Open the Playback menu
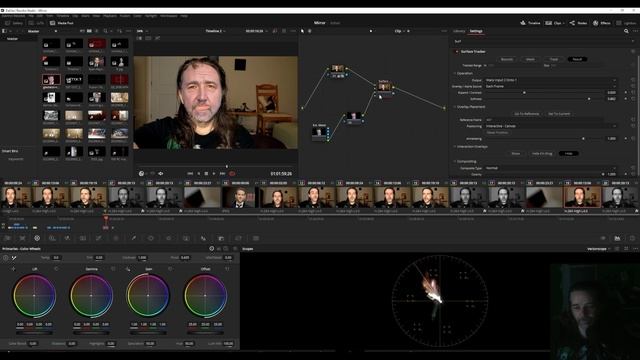The width and height of the screenshot is (640, 360). pyautogui.click(x=110, y=16)
